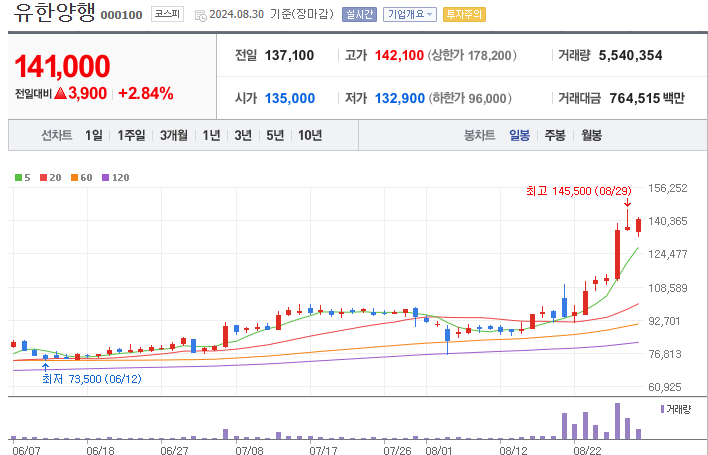Click the current price 141,000
This screenshot has width=708, height=455.
(x=62, y=66)
